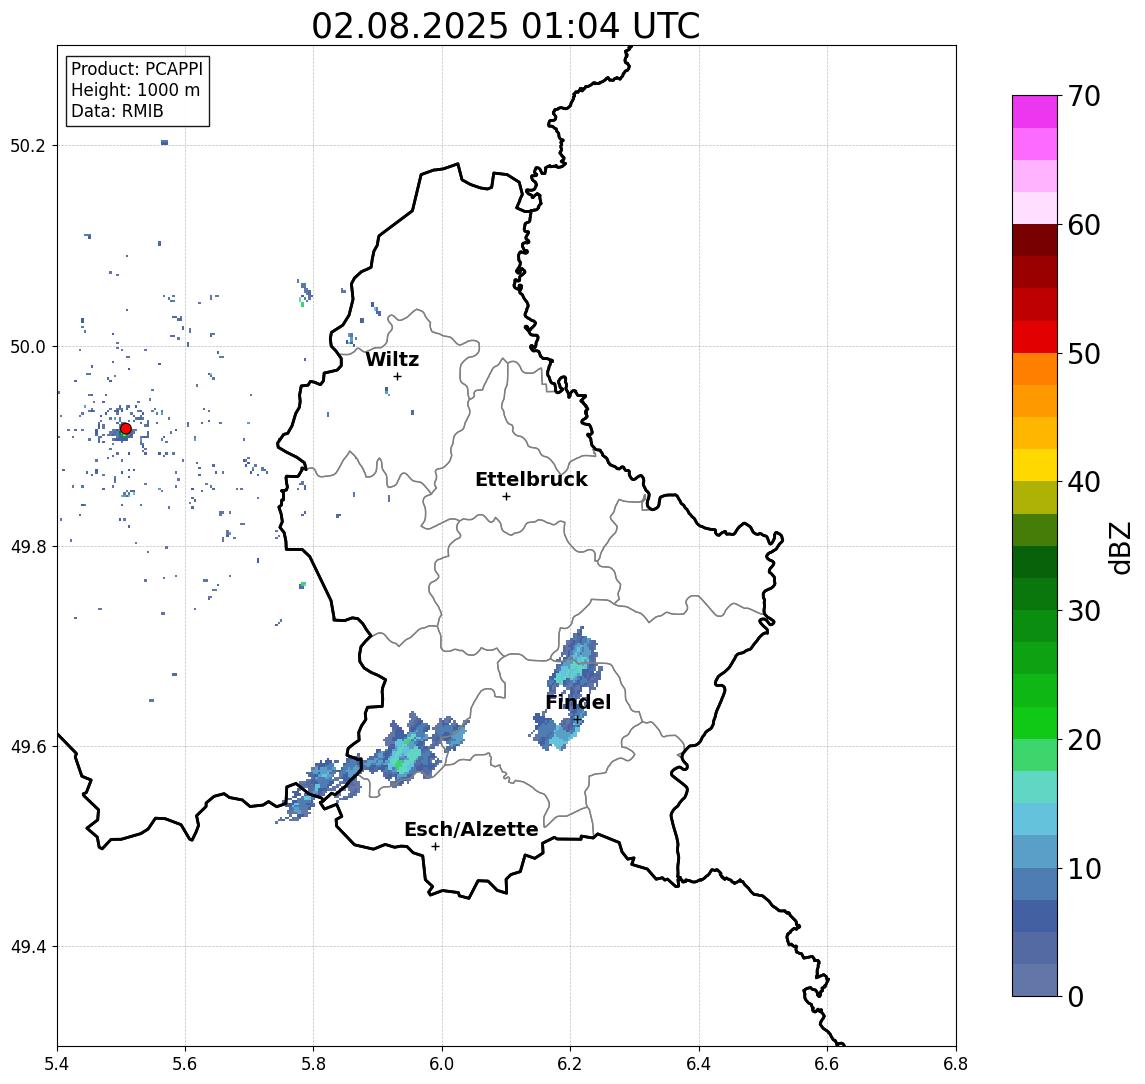1145x1084 pixels.
Task: Click the latitude label 49.8
Action: point(28,546)
